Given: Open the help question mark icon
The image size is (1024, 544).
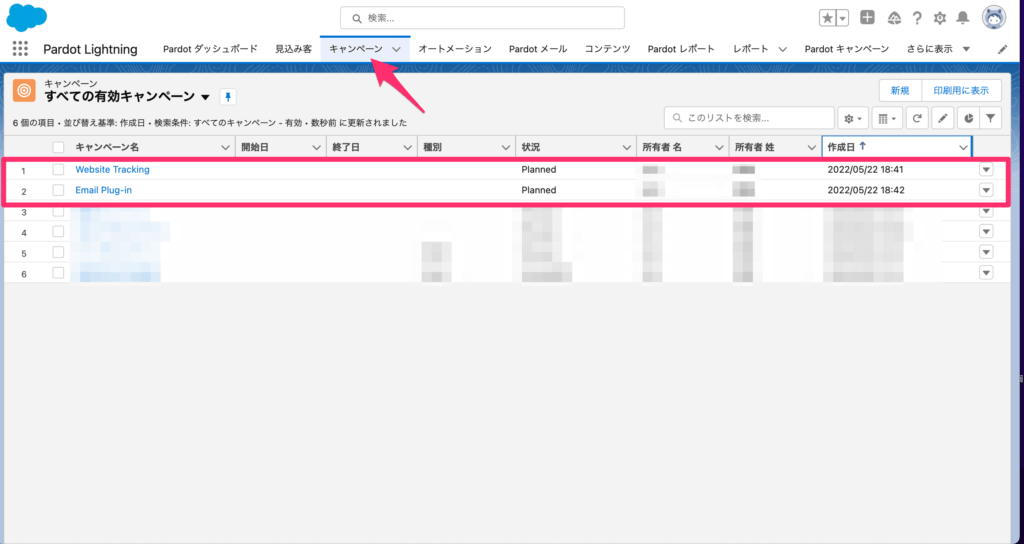Looking at the screenshot, I should [x=918, y=18].
